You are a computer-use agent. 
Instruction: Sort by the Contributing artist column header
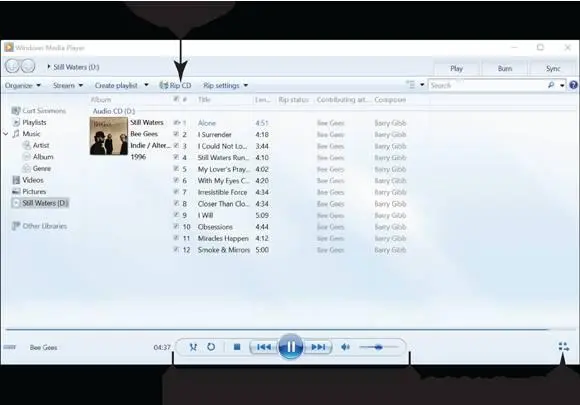343,99
